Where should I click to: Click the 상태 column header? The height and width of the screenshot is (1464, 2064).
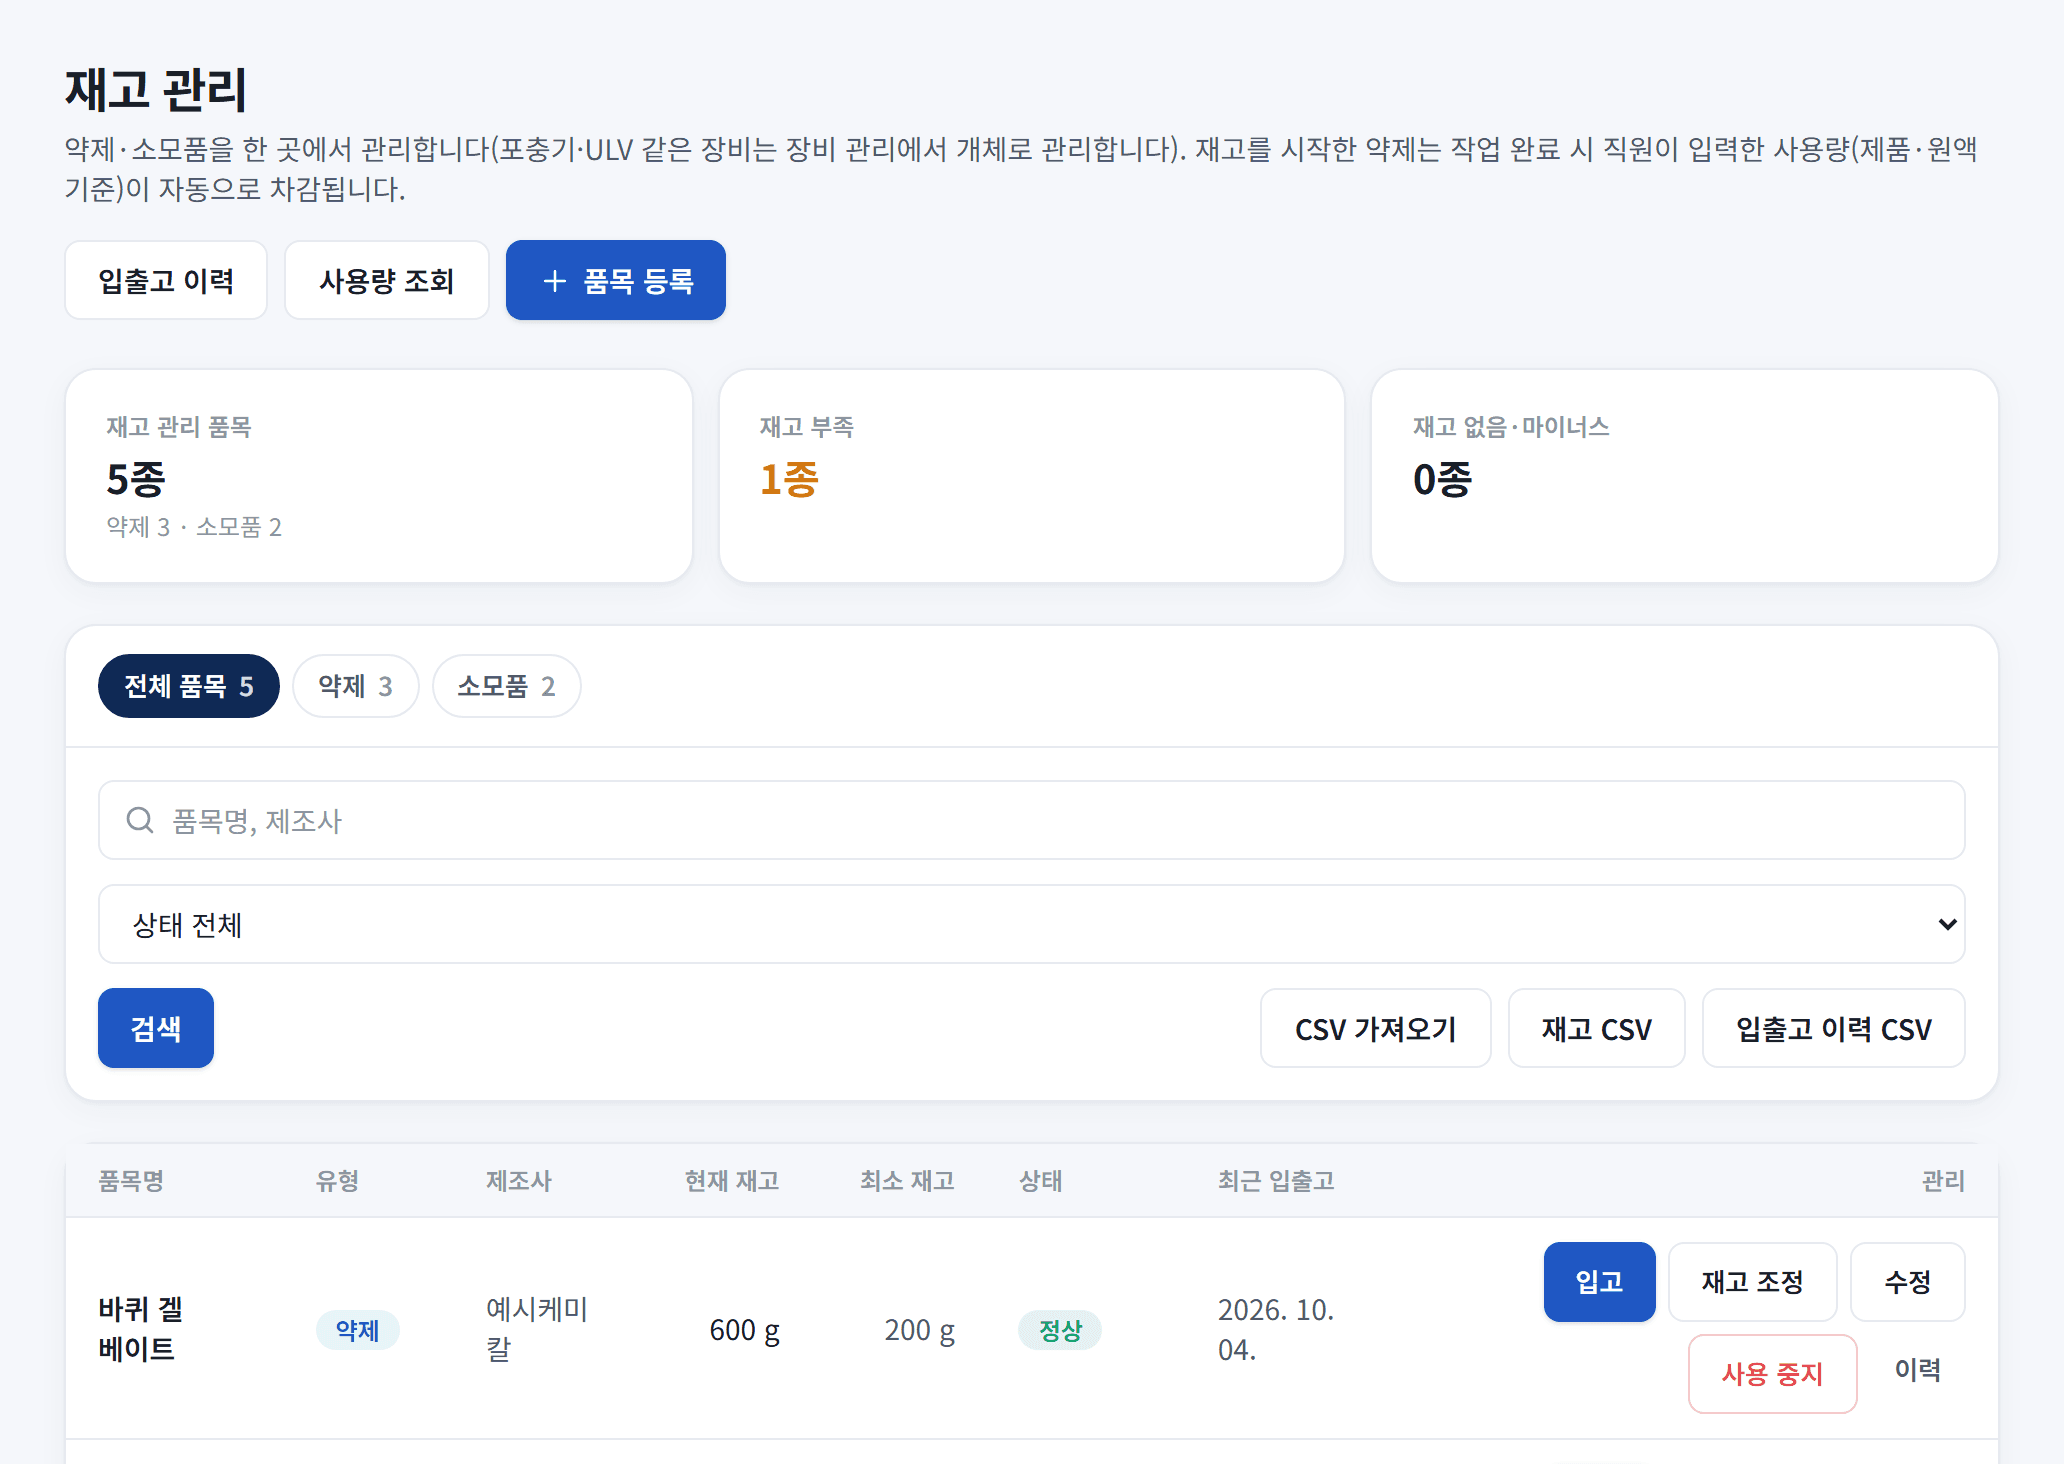(x=1040, y=1181)
